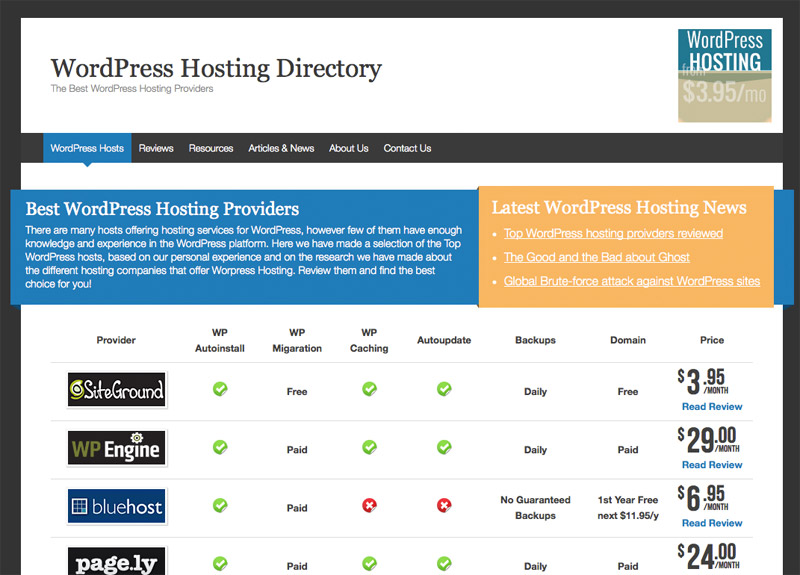Select Articles & News in navigation
This screenshot has height=575, width=800.
click(x=281, y=148)
